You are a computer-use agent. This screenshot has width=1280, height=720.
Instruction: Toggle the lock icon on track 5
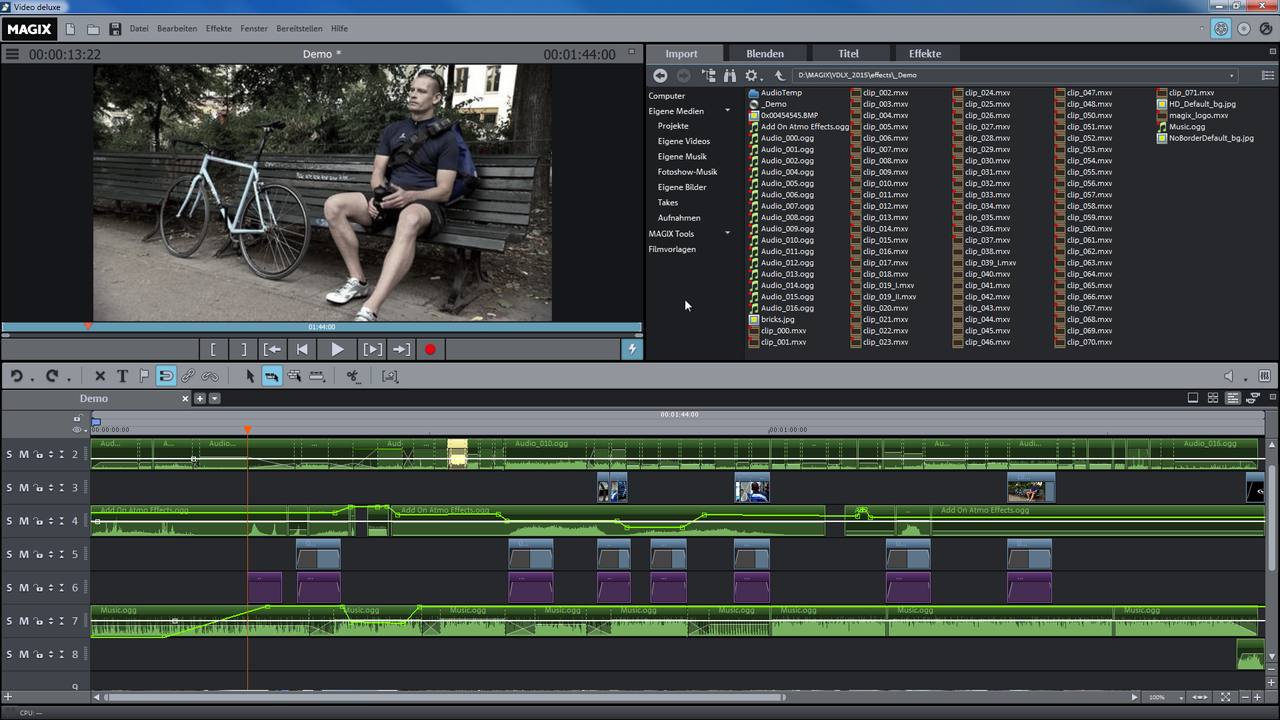(37, 555)
